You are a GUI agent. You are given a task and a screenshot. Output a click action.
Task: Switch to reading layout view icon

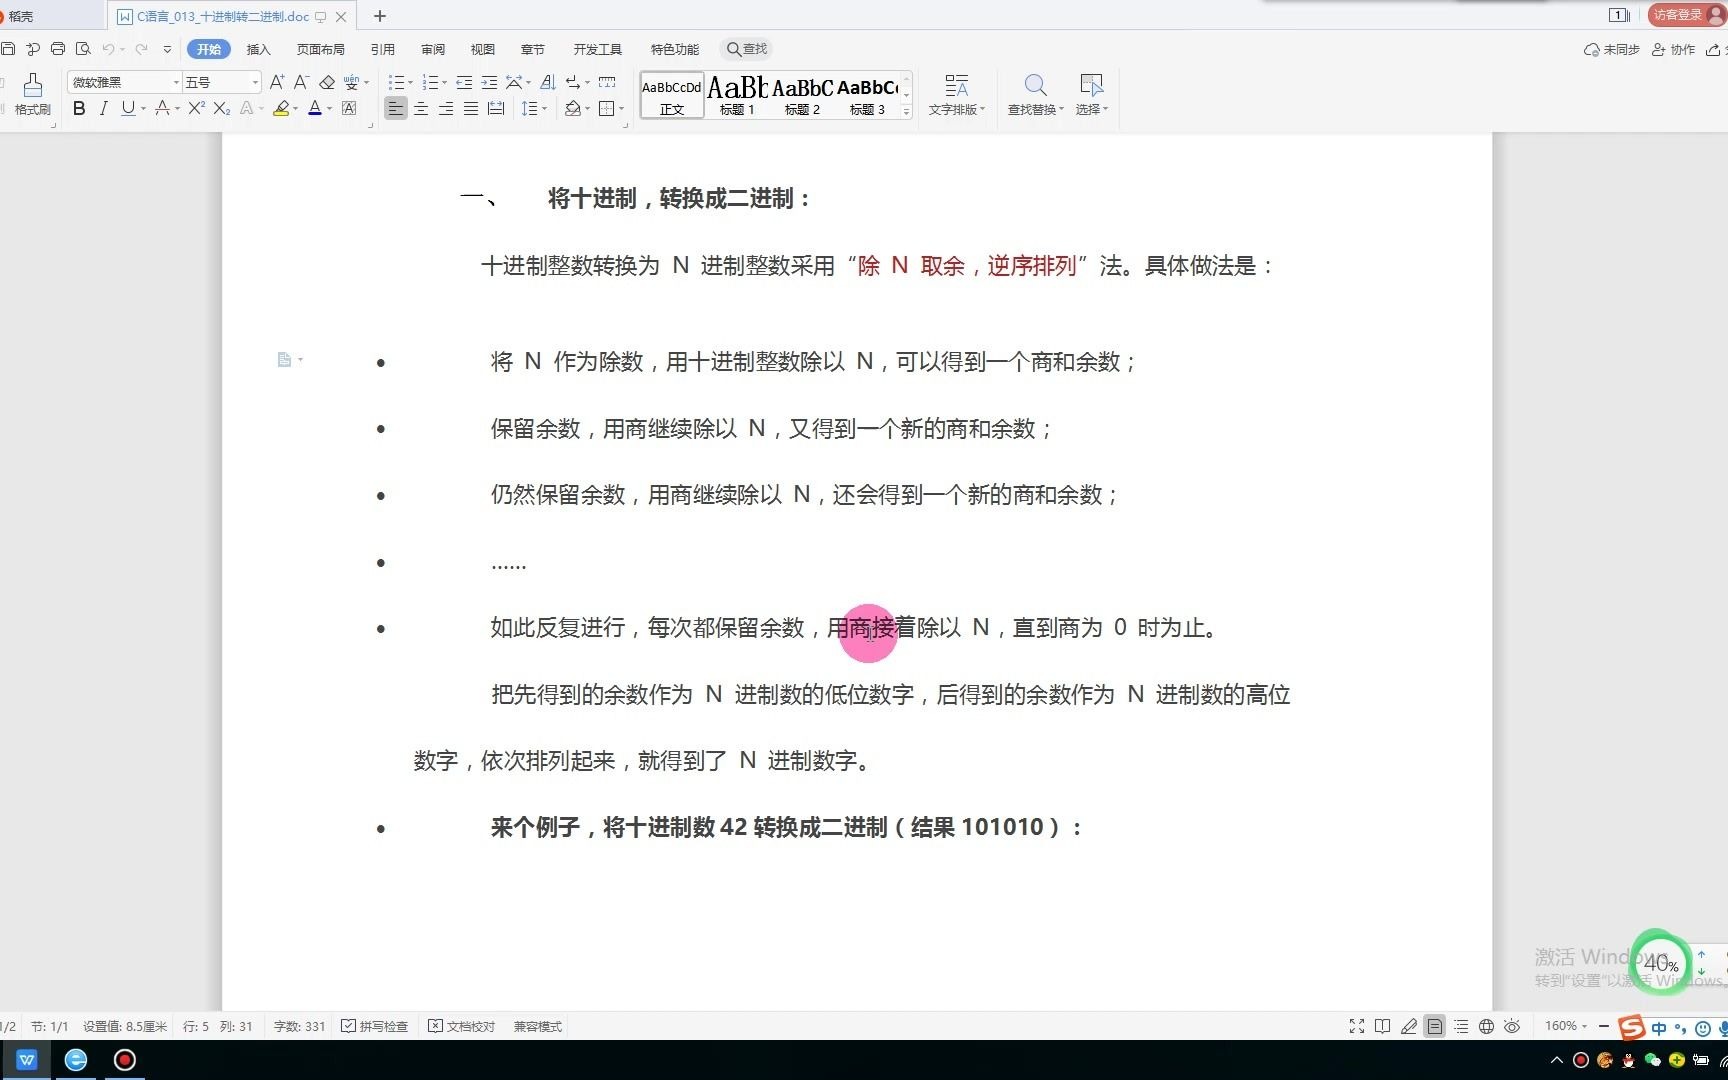click(x=1383, y=1026)
